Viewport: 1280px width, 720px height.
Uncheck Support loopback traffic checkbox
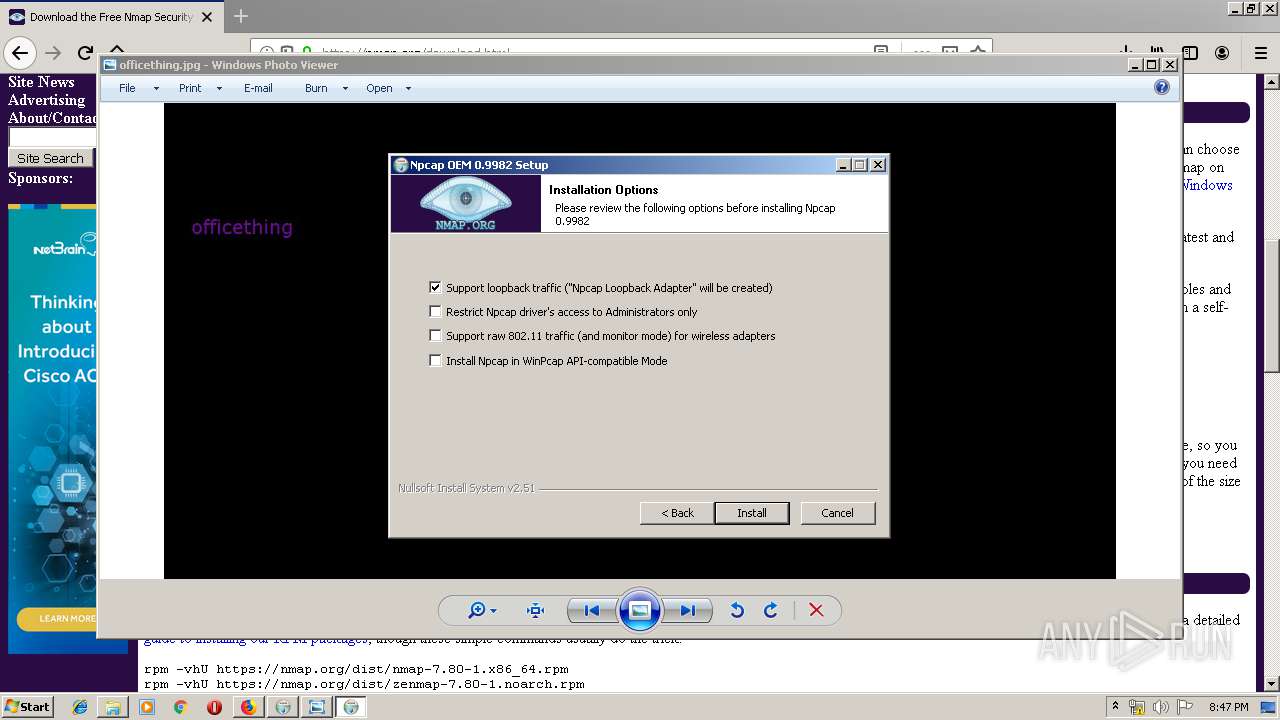(x=435, y=287)
